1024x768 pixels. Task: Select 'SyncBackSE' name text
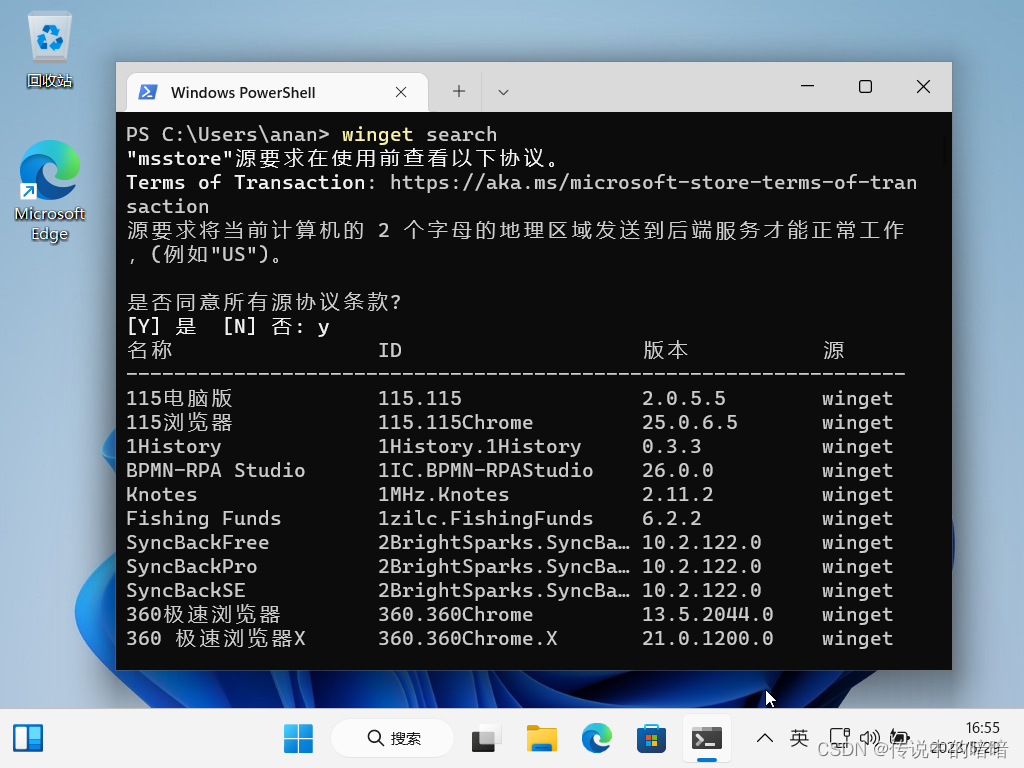(186, 590)
